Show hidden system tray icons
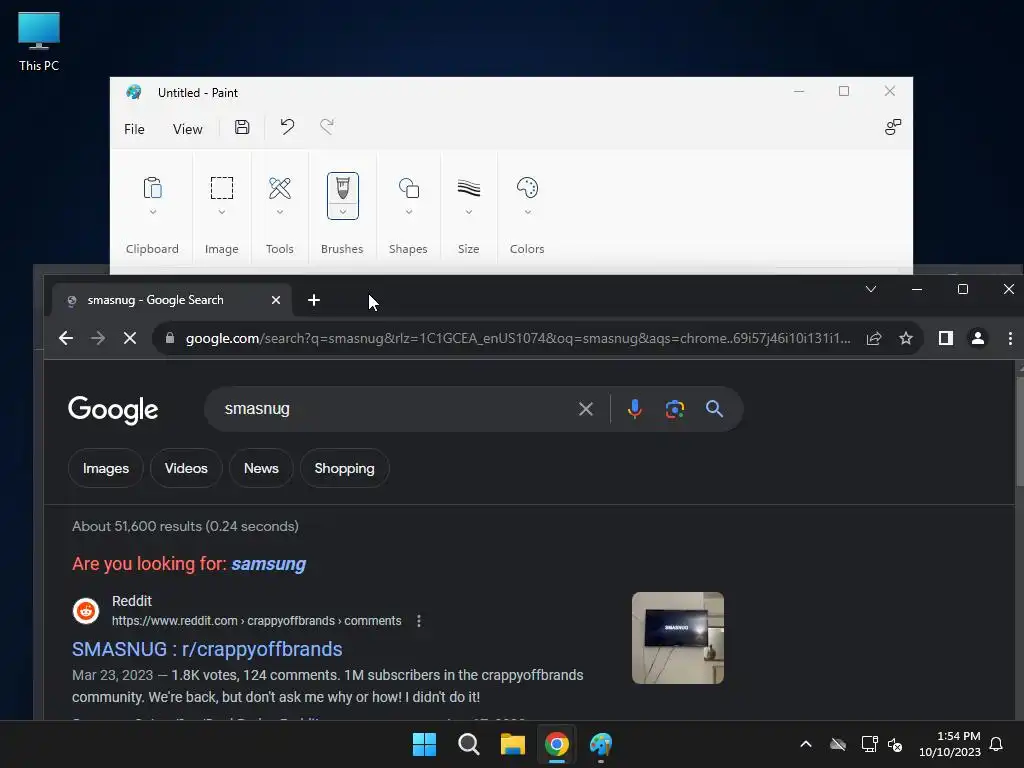Viewport: 1024px width, 768px height. click(806, 744)
